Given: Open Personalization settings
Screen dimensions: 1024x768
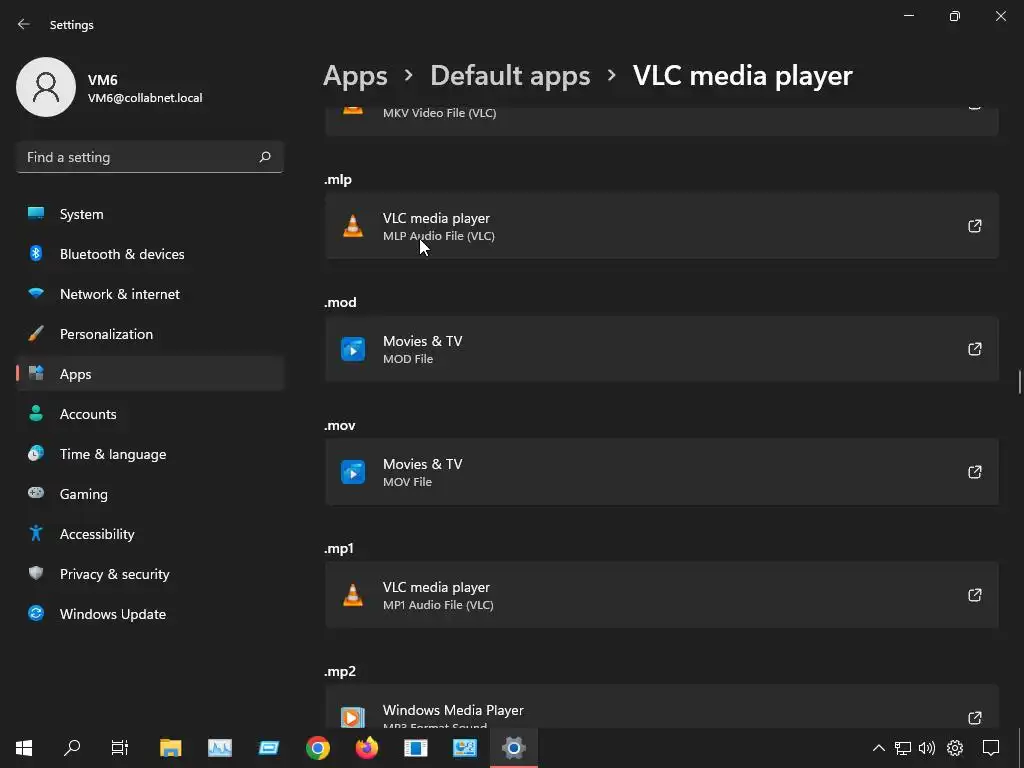Looking at the screenshot, I should tap(150, 334).
